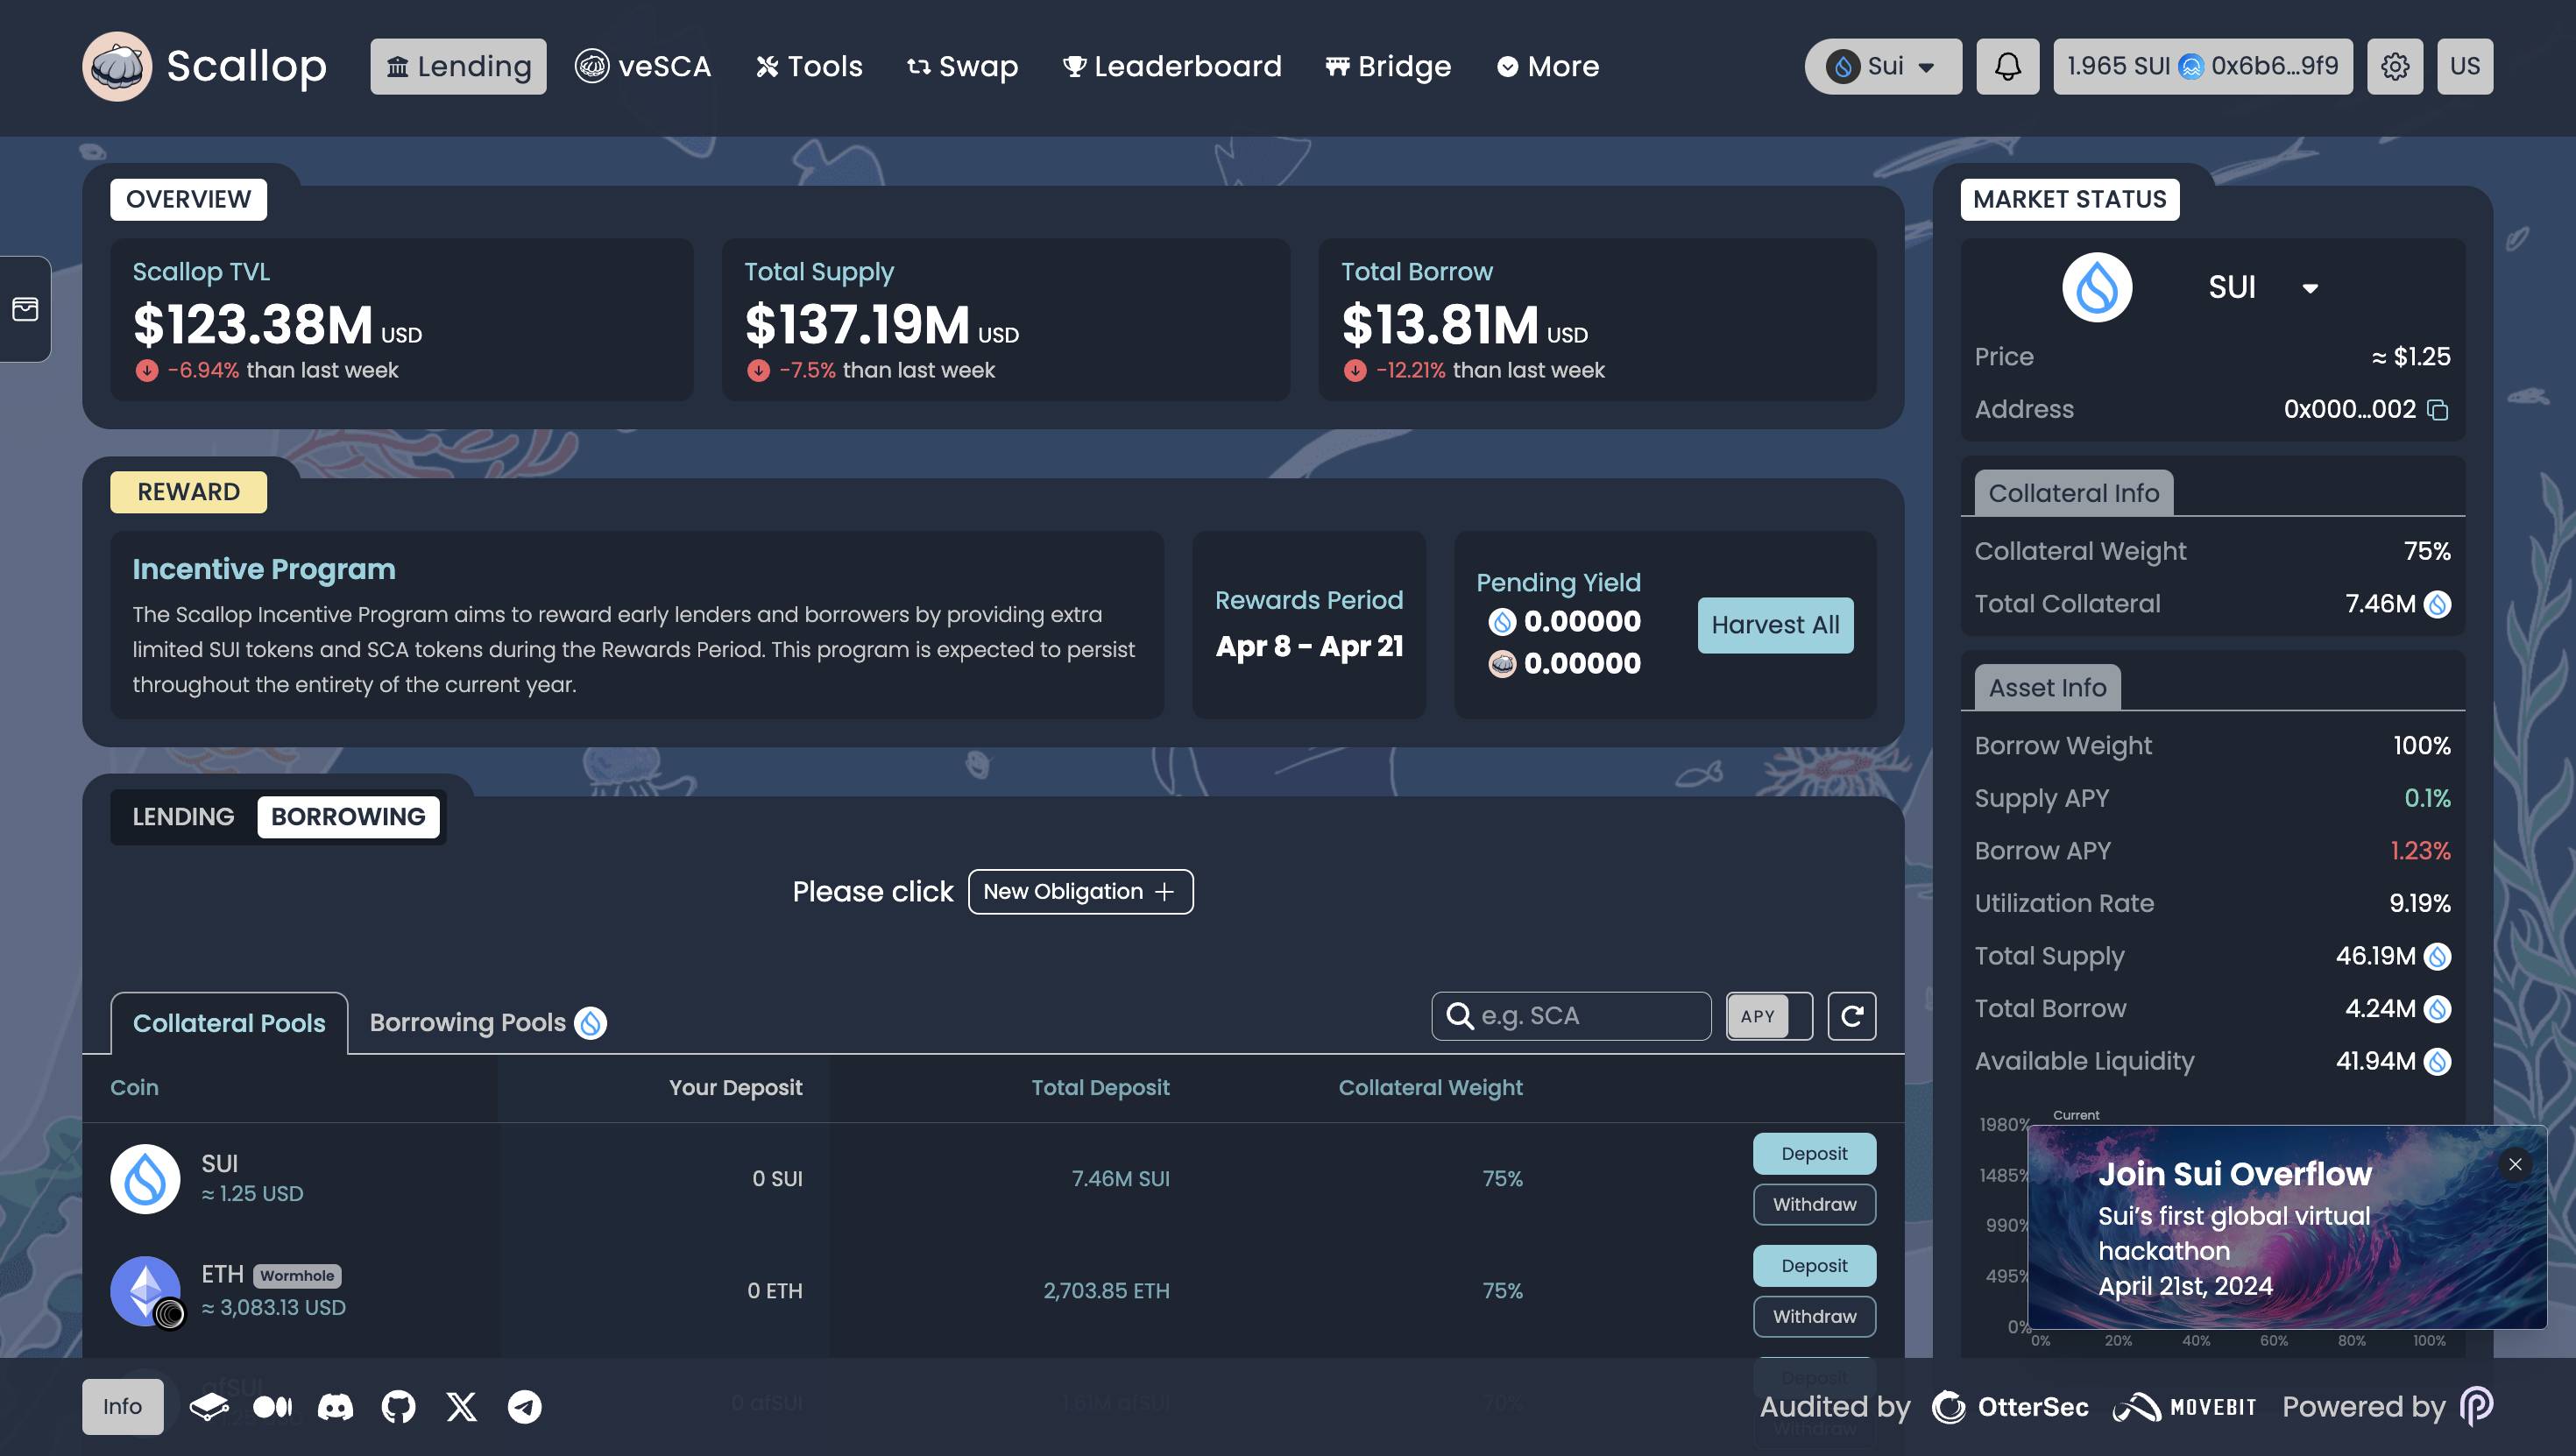The image size is (2576, 1456).
Task: Open the GitBook docs icon in footer
Action: coord(209,1407)
